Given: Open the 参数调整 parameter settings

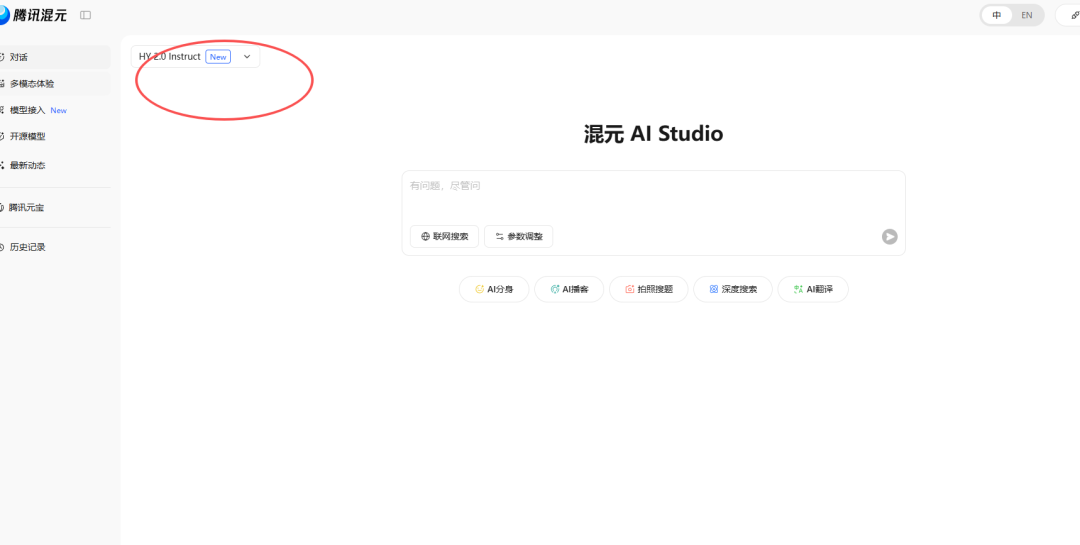Looking at the screenshot, I should pos(518,237).
